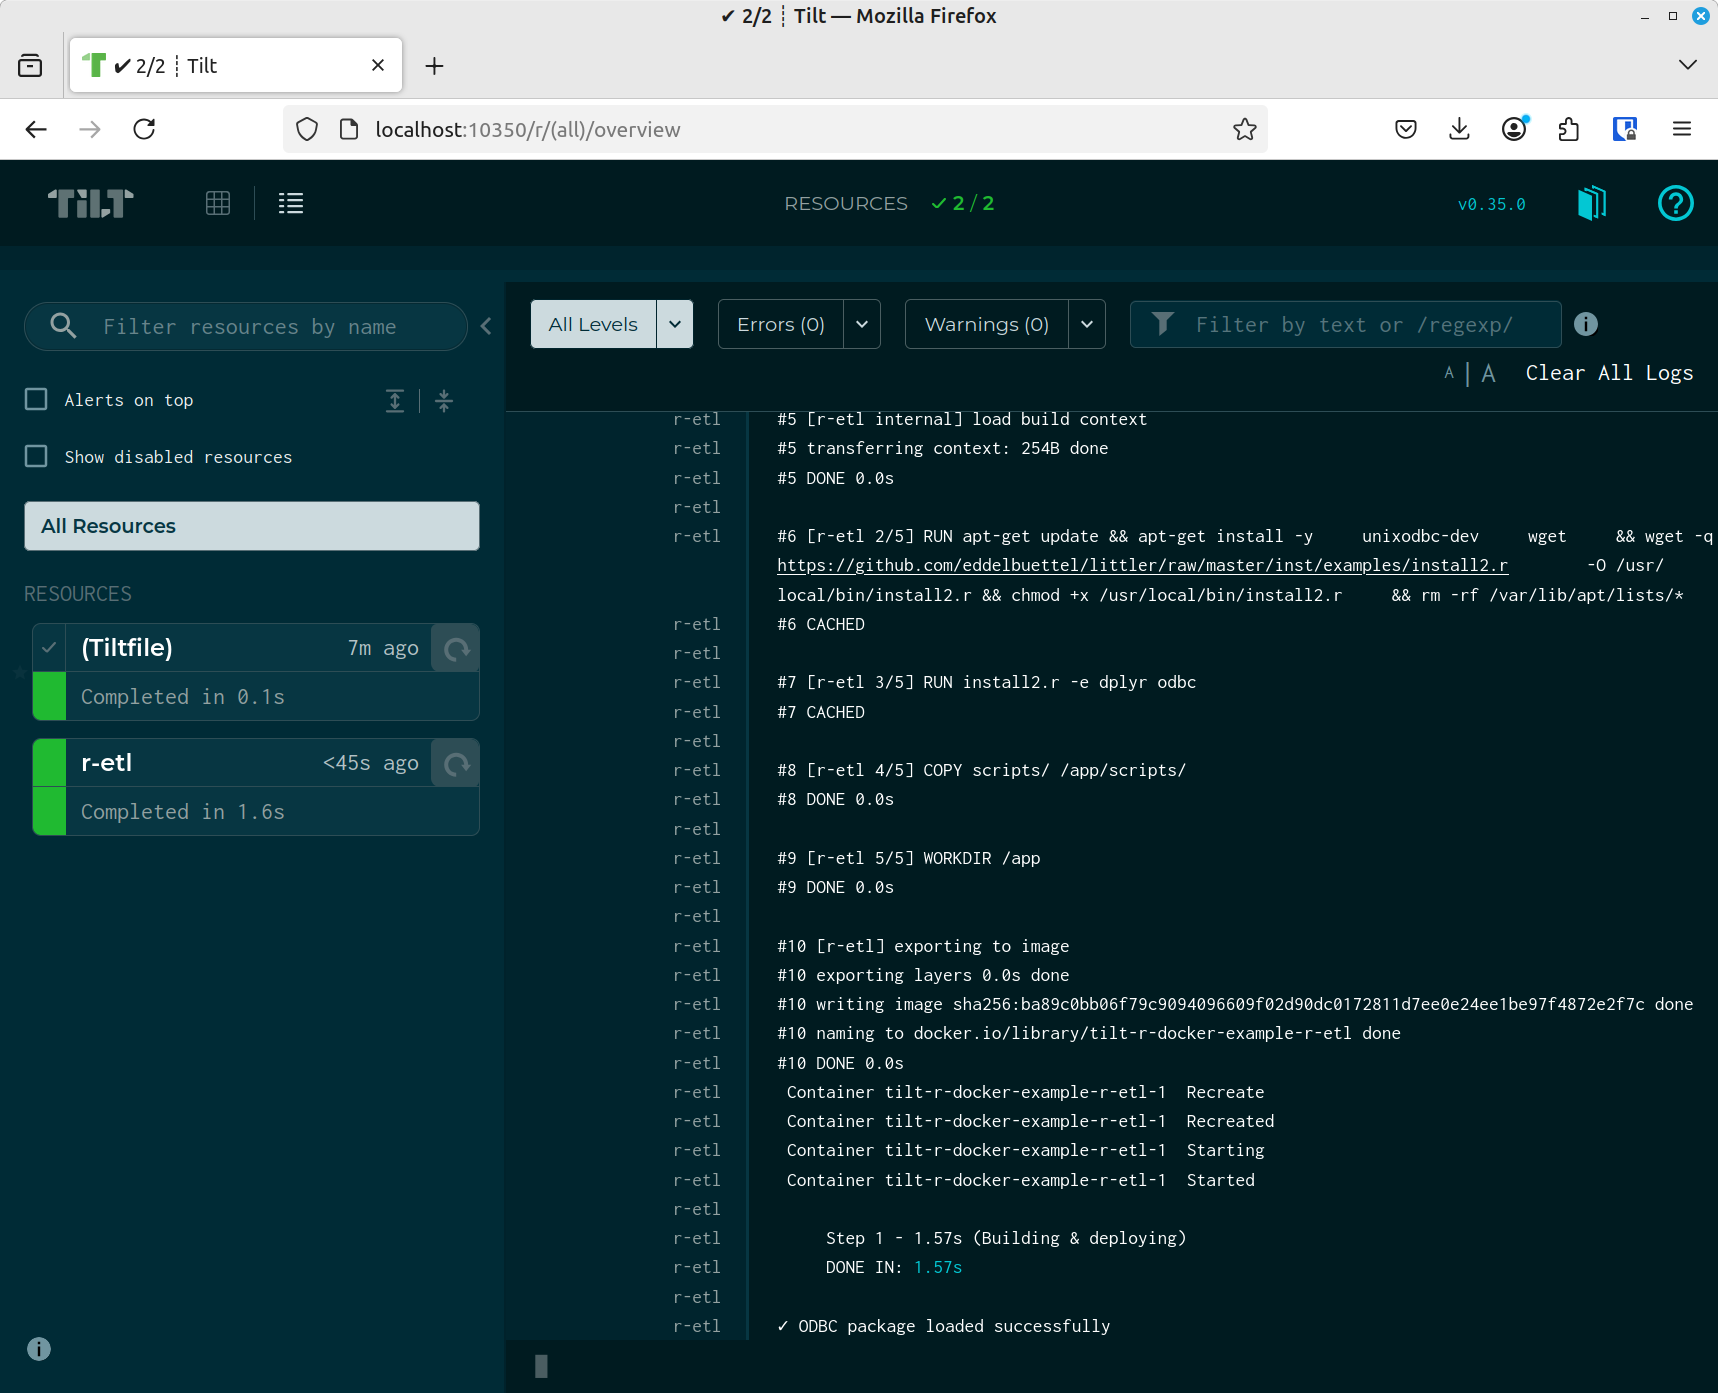Open the Tilt help question-mark icon
This screenshot has height=1393, width=1718.
(1675, 203)
